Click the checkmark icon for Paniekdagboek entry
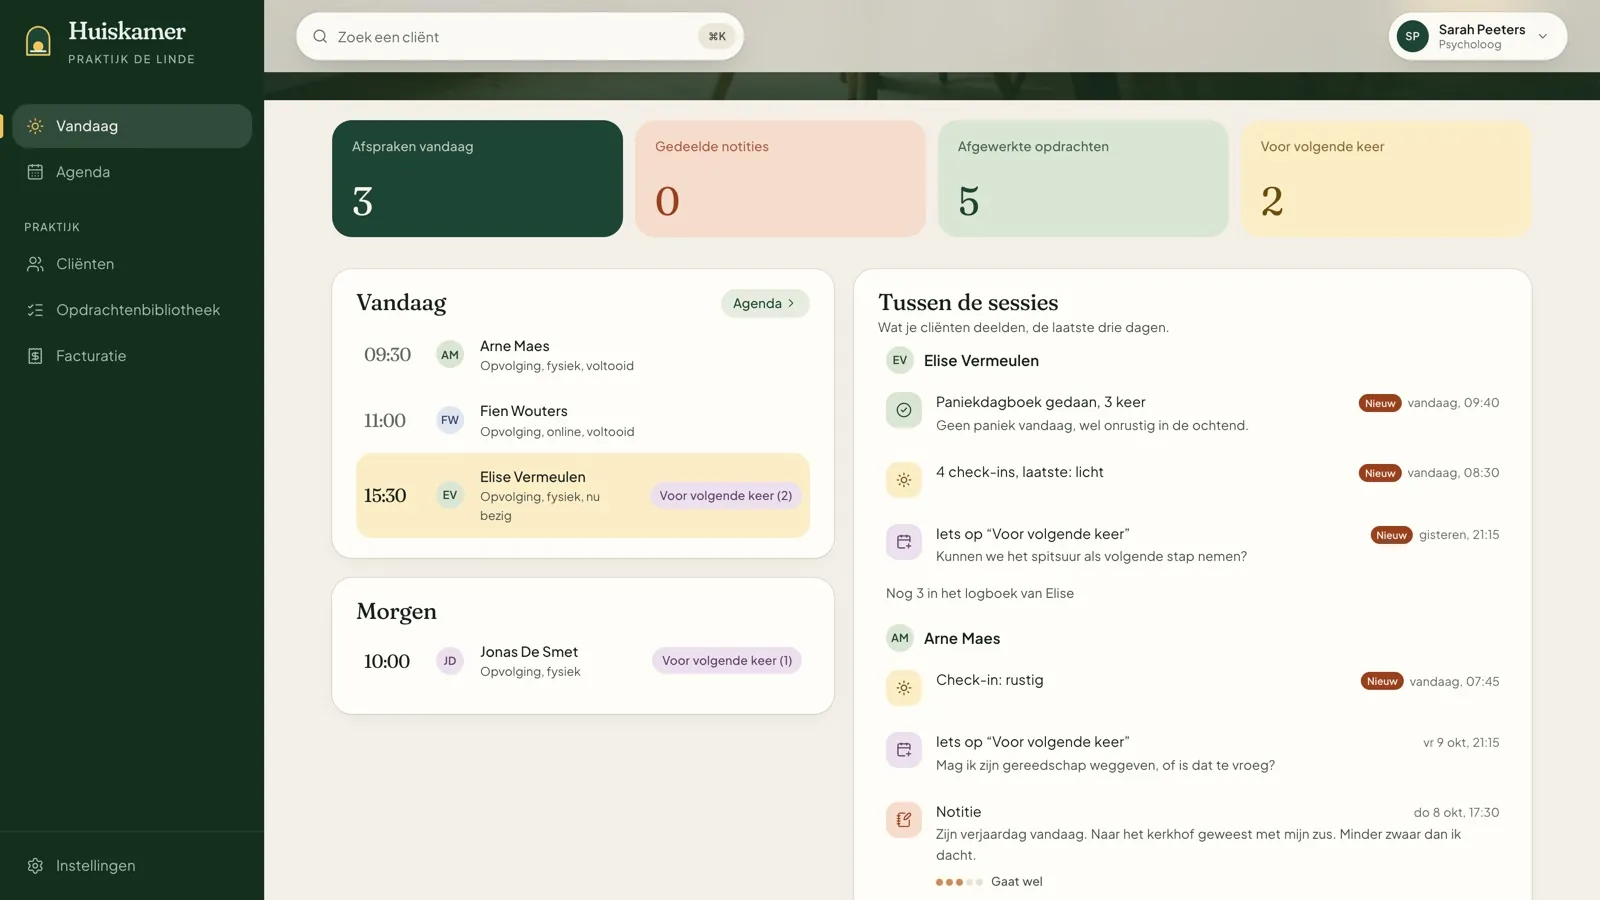 904,410
